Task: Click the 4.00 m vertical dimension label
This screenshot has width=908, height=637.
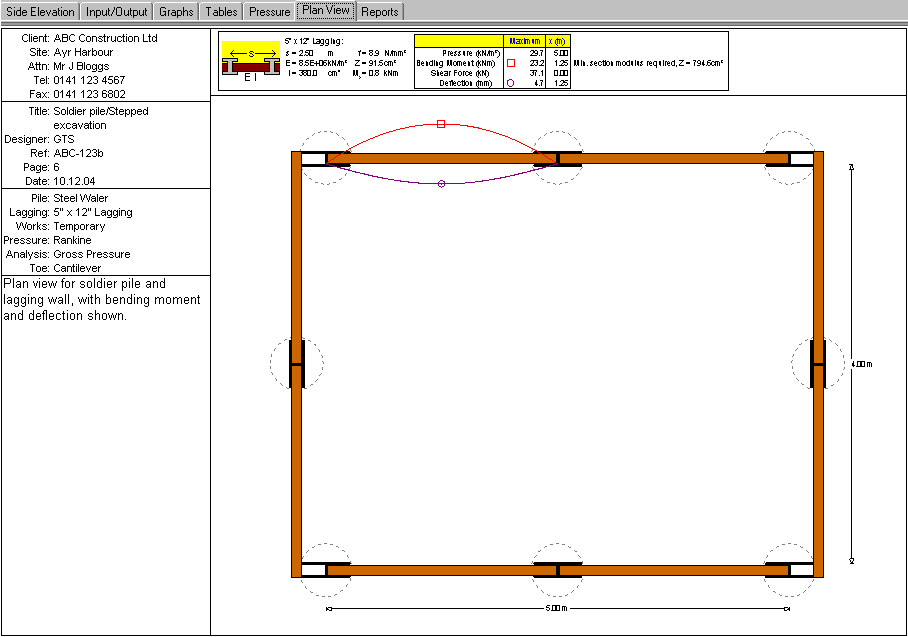Action: 862,364
